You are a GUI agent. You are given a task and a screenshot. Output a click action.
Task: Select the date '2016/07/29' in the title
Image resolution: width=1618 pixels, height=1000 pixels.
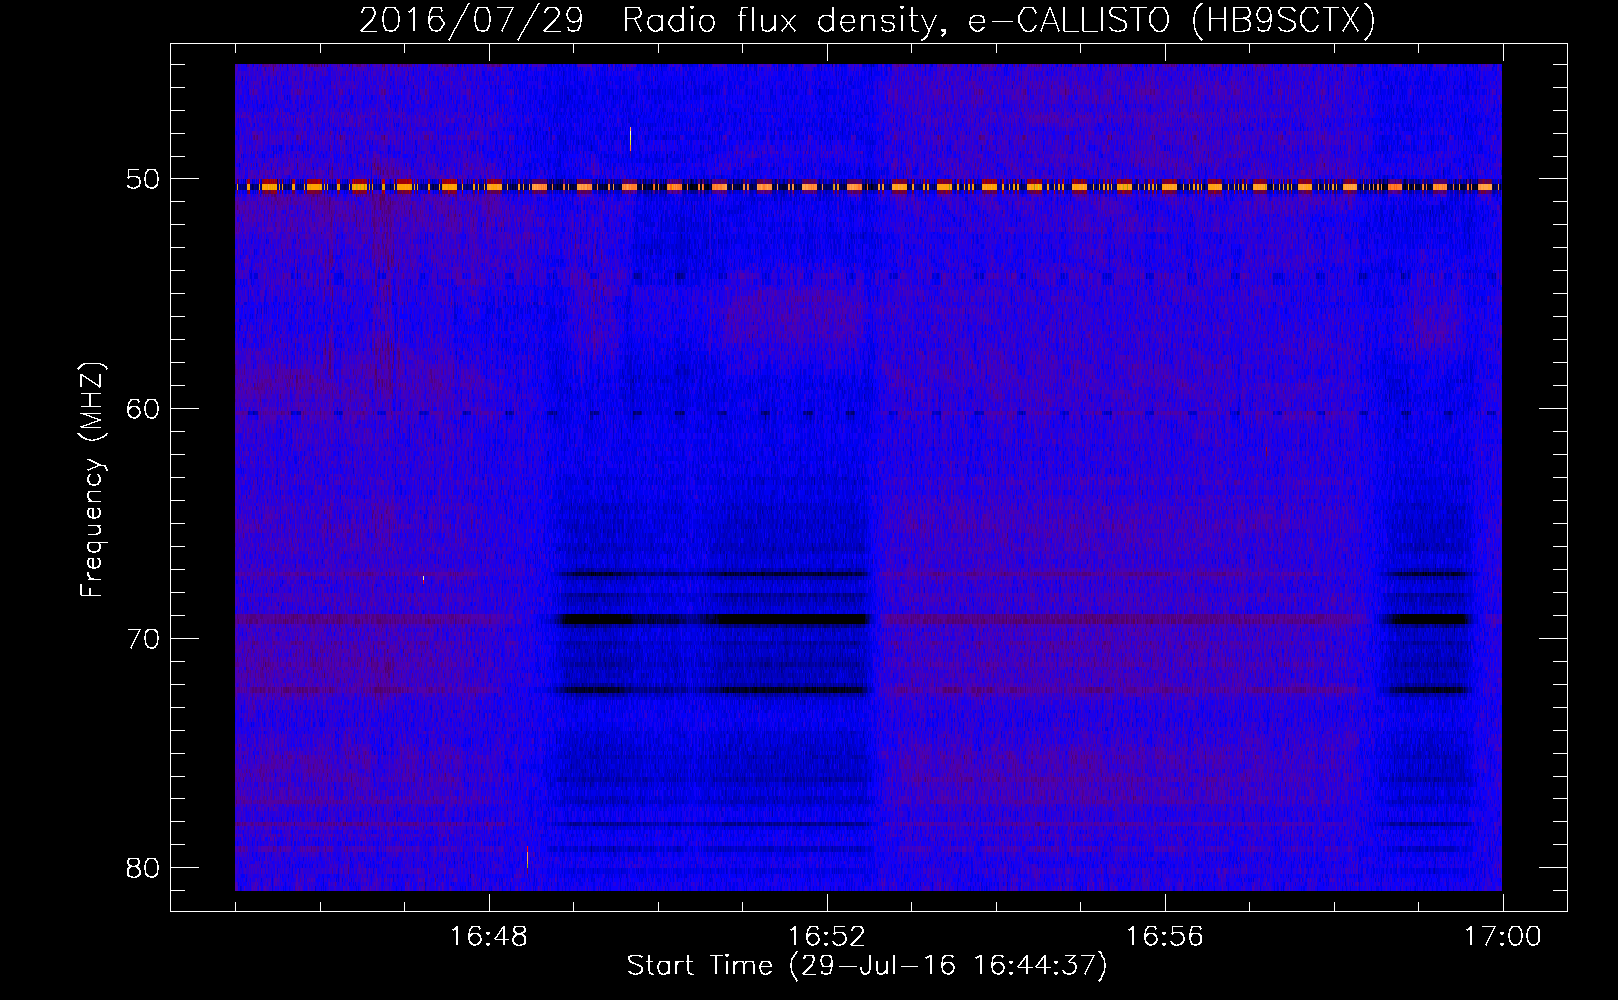pyautogui.click(x=470, y=20)
